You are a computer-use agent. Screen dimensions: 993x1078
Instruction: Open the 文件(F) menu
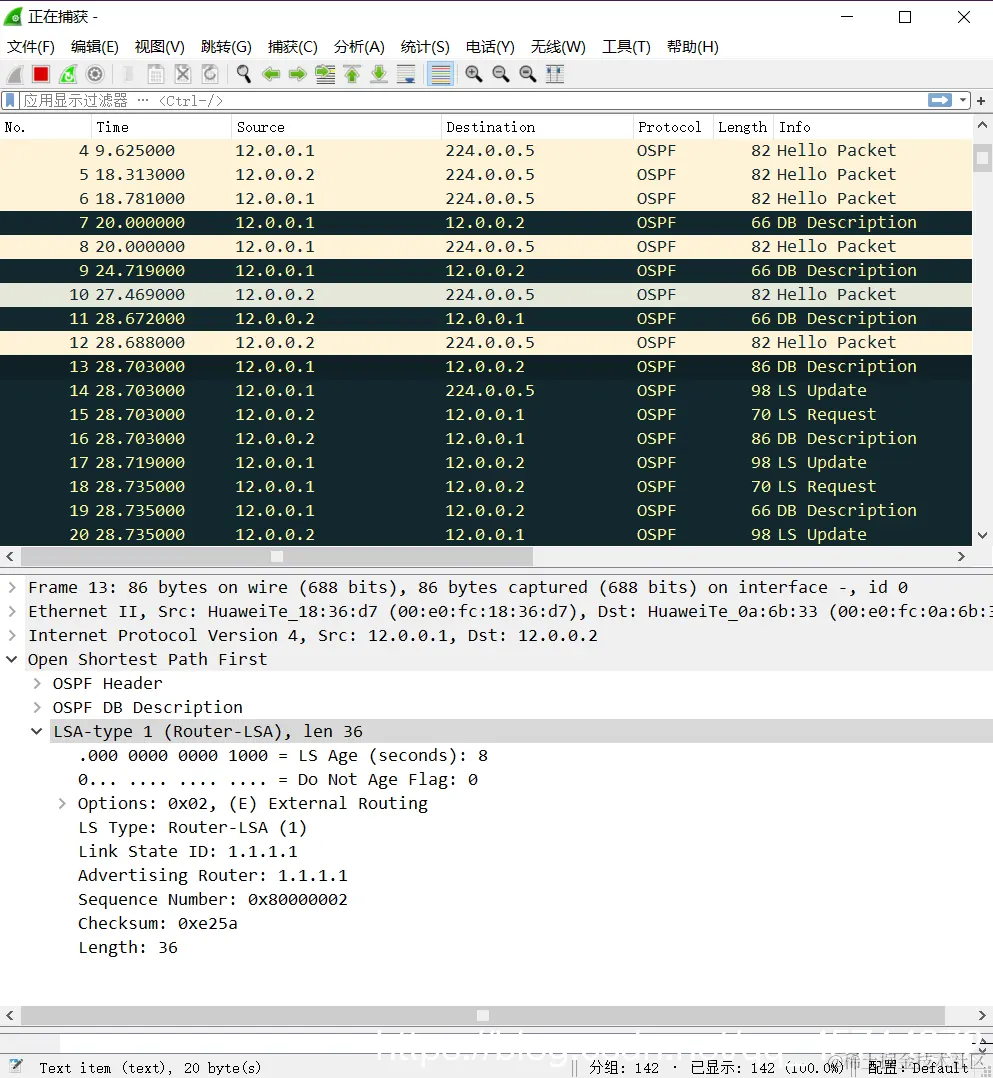[31, 47]
